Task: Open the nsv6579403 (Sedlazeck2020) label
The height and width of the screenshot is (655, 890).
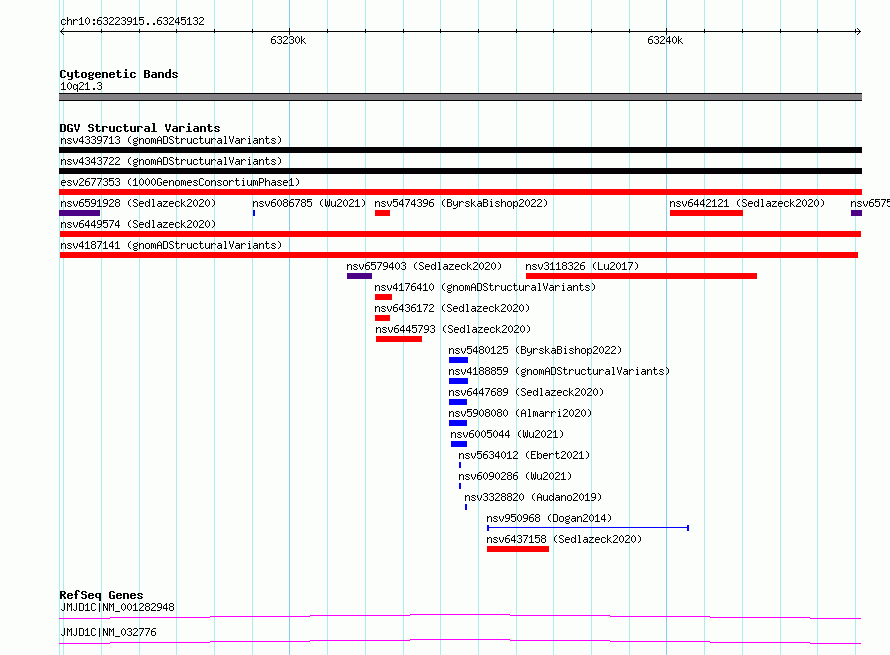Action: pyautogui.click(x=425, y=266)
